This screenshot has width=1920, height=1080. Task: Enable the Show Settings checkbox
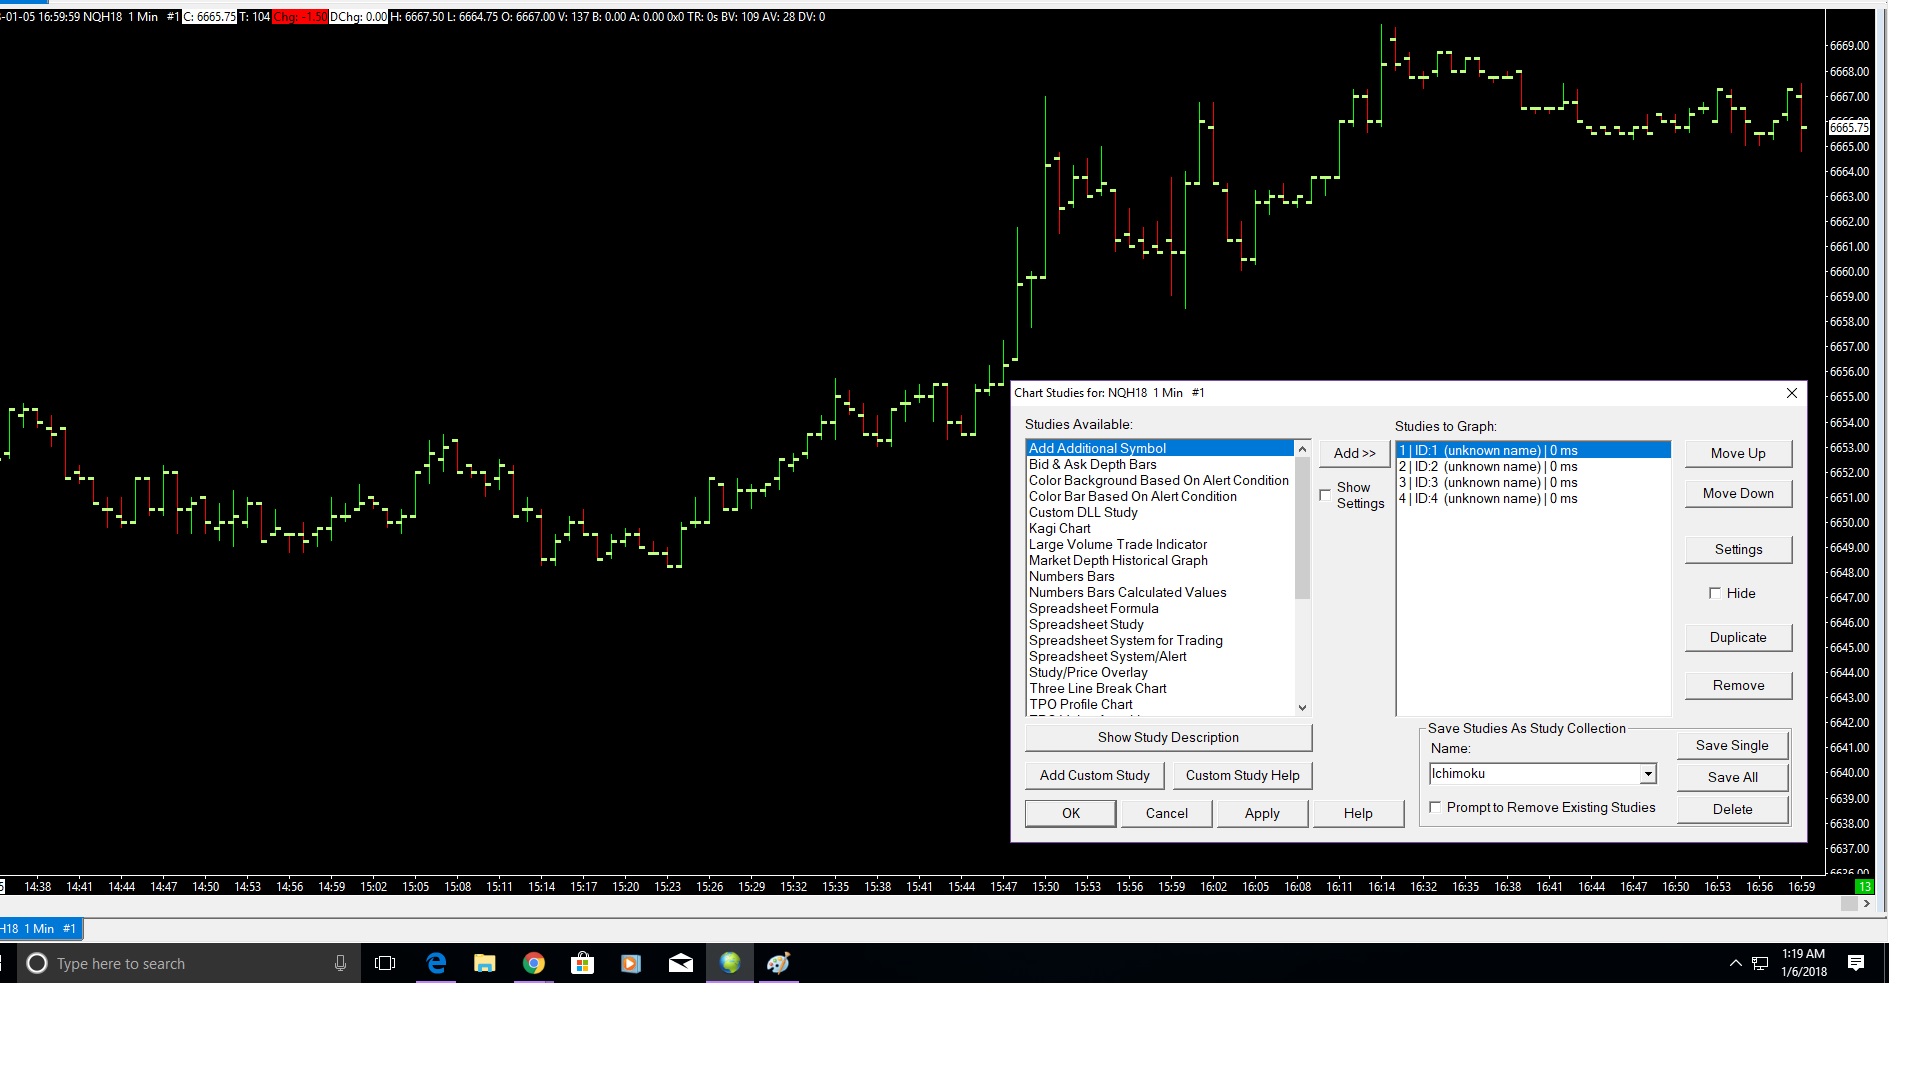(x=1325, y=495)
